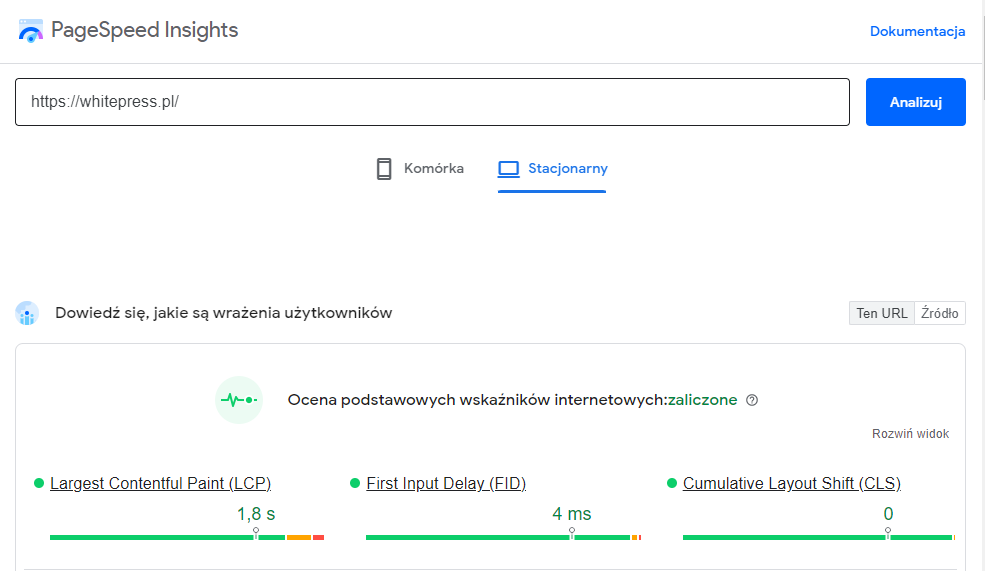The image size is (985, 571).
Task: Open First Input Delay (FID) link
Action: pyautogui.click(x=446, y=484)
